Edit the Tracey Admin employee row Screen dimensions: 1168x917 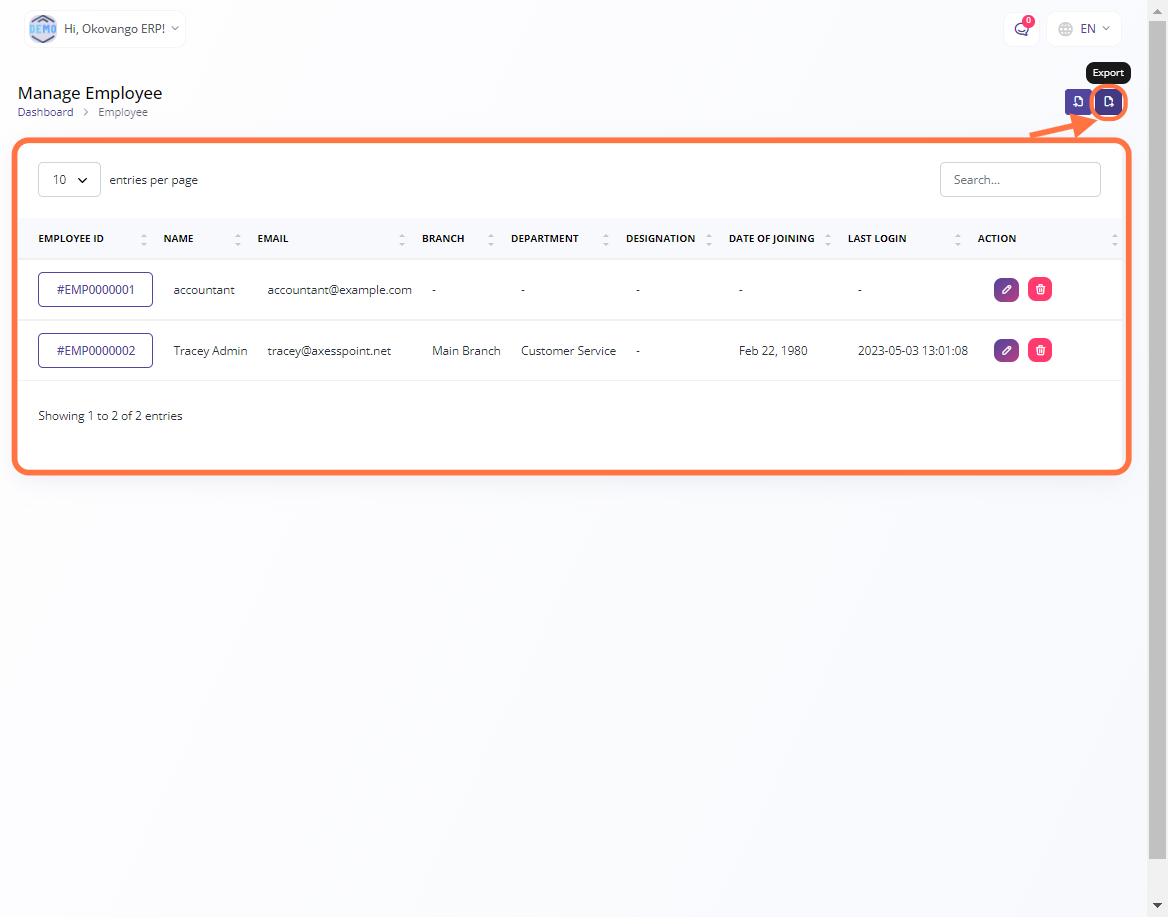(x=1006, y=350)
